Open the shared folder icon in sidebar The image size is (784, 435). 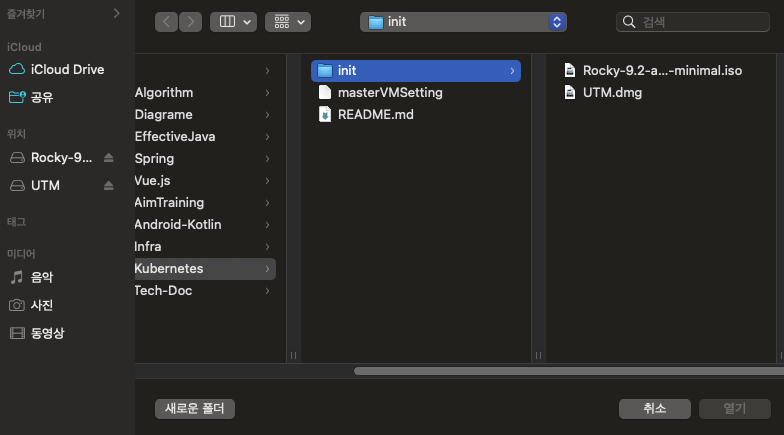coord(17,97)
